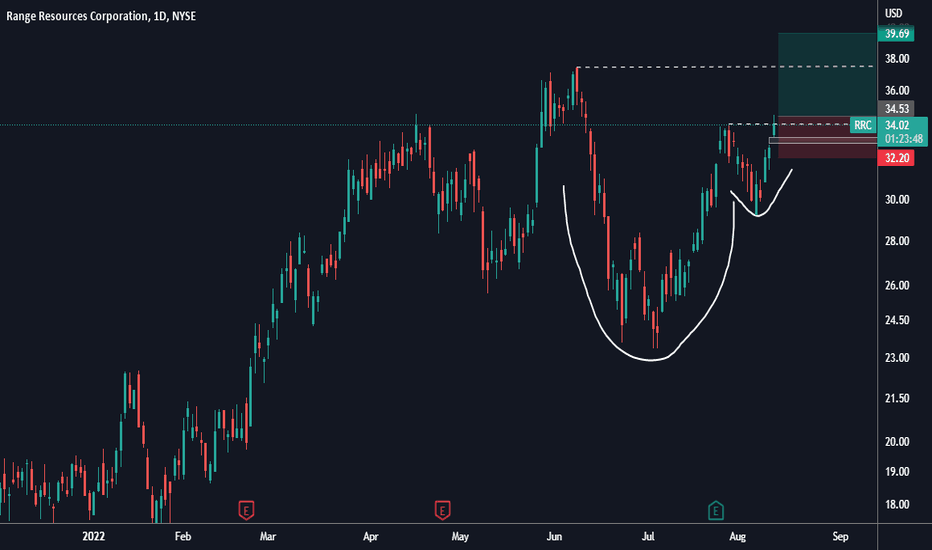Click the Mar time axis label
The height and width of the screenshot is (550, 932).
coord(267,536)
